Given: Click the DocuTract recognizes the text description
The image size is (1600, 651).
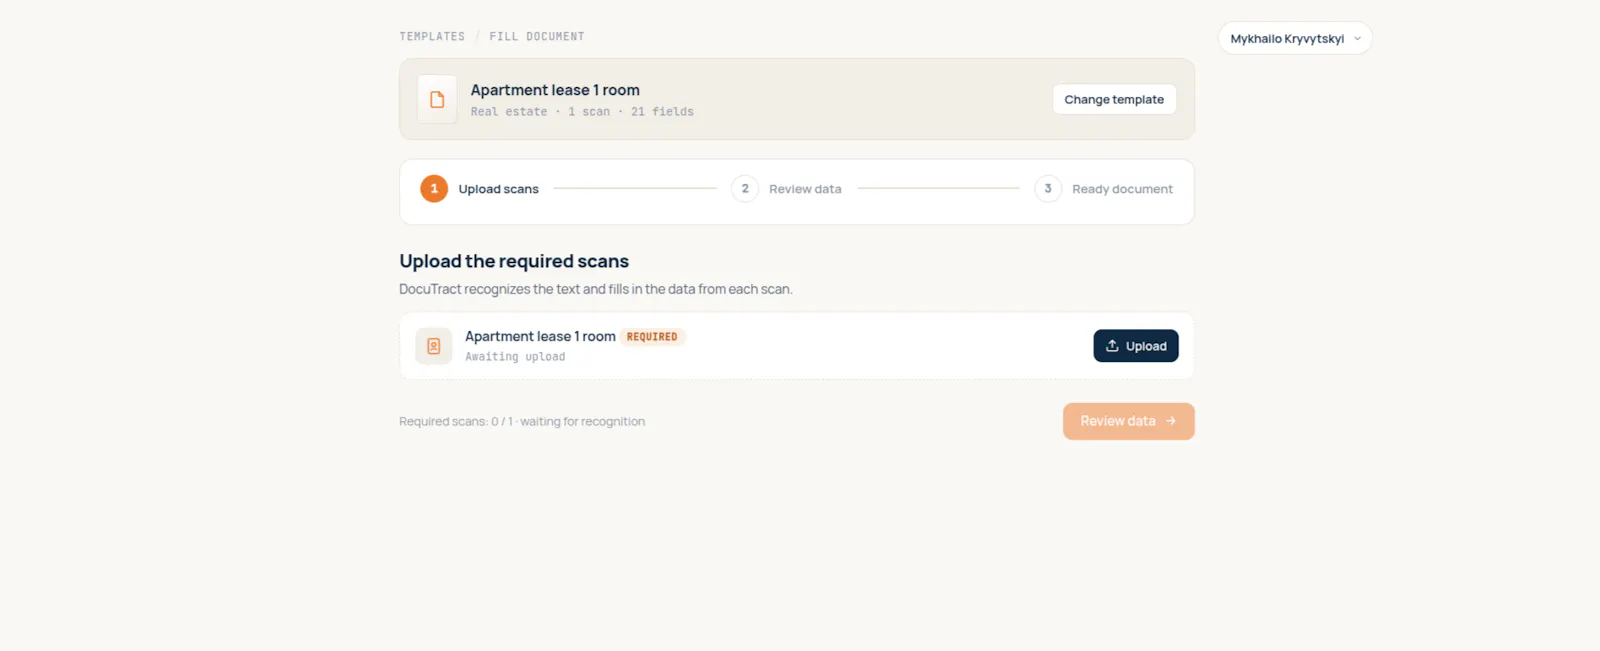Looking at the screenshot, I should (x=596, y=289).
